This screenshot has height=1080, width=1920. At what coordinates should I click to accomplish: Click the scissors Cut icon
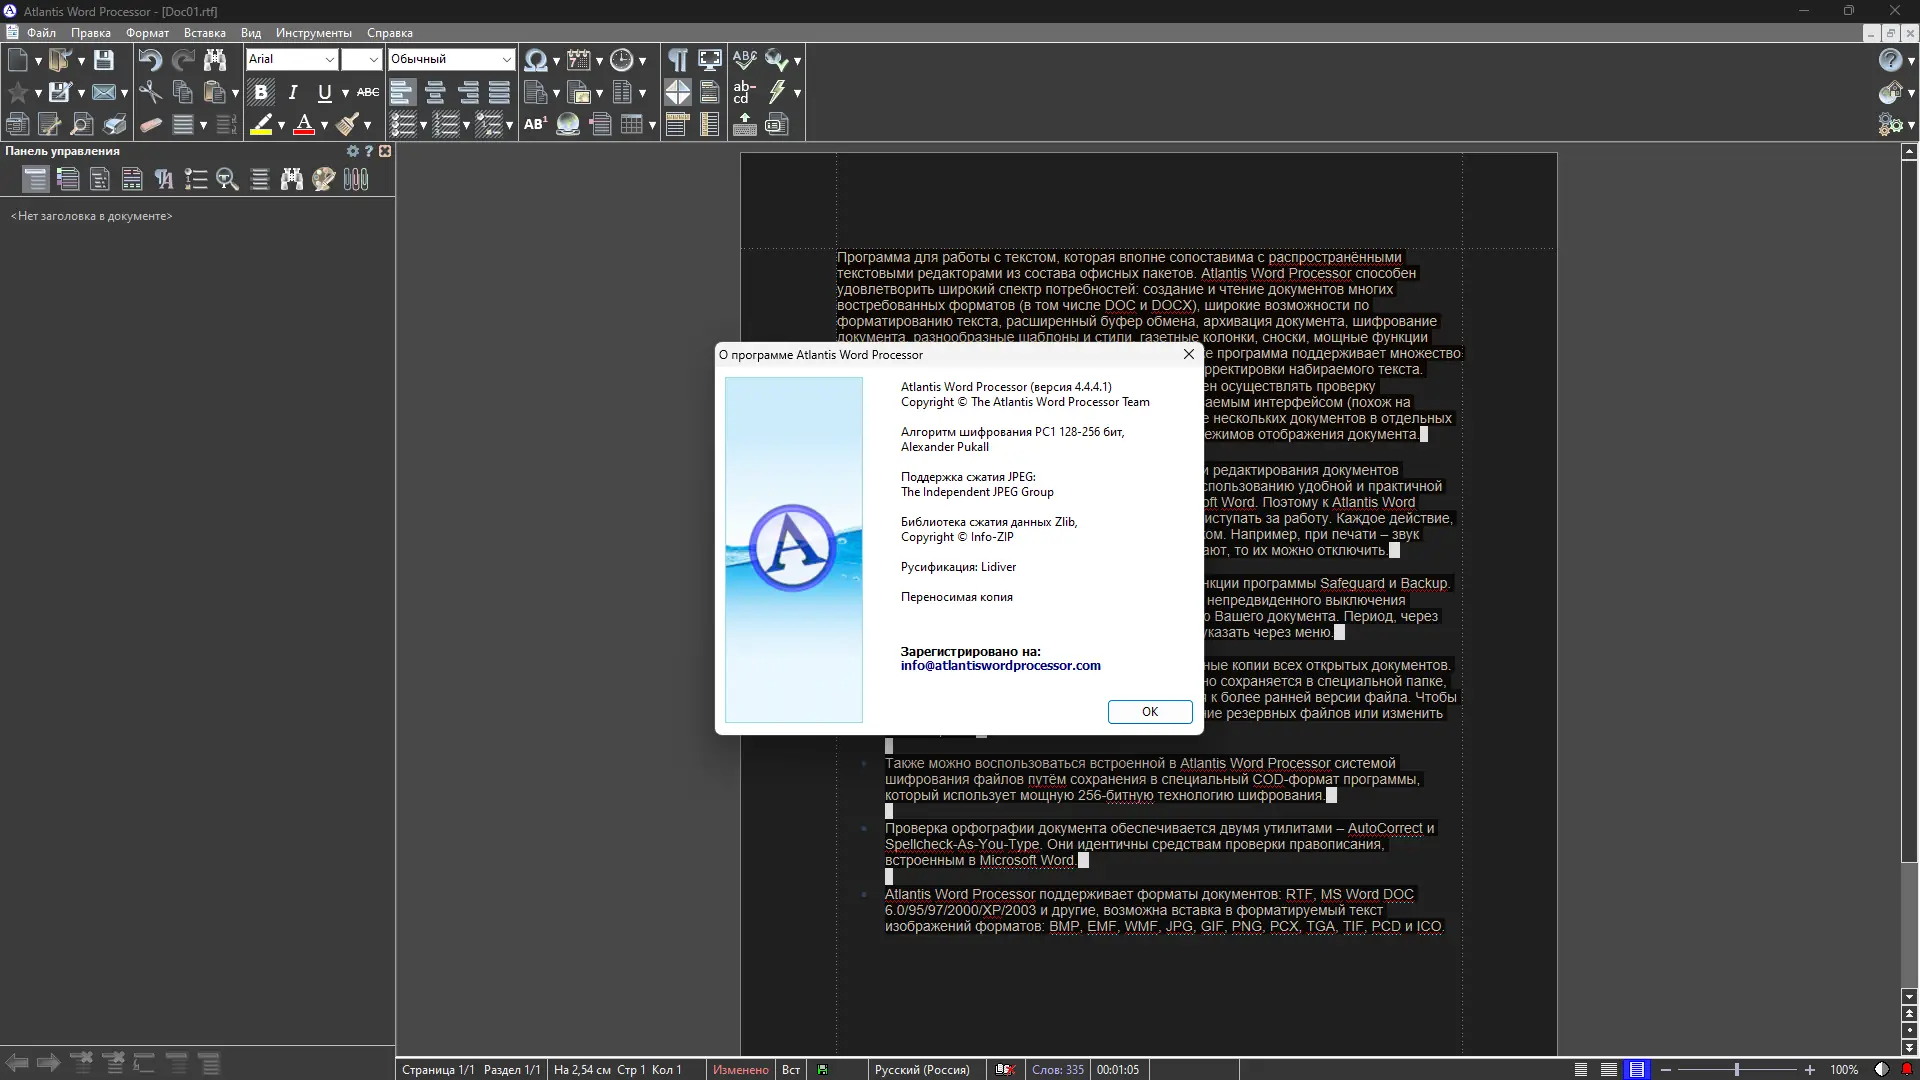pyautogui.click(x=150, y=93)
